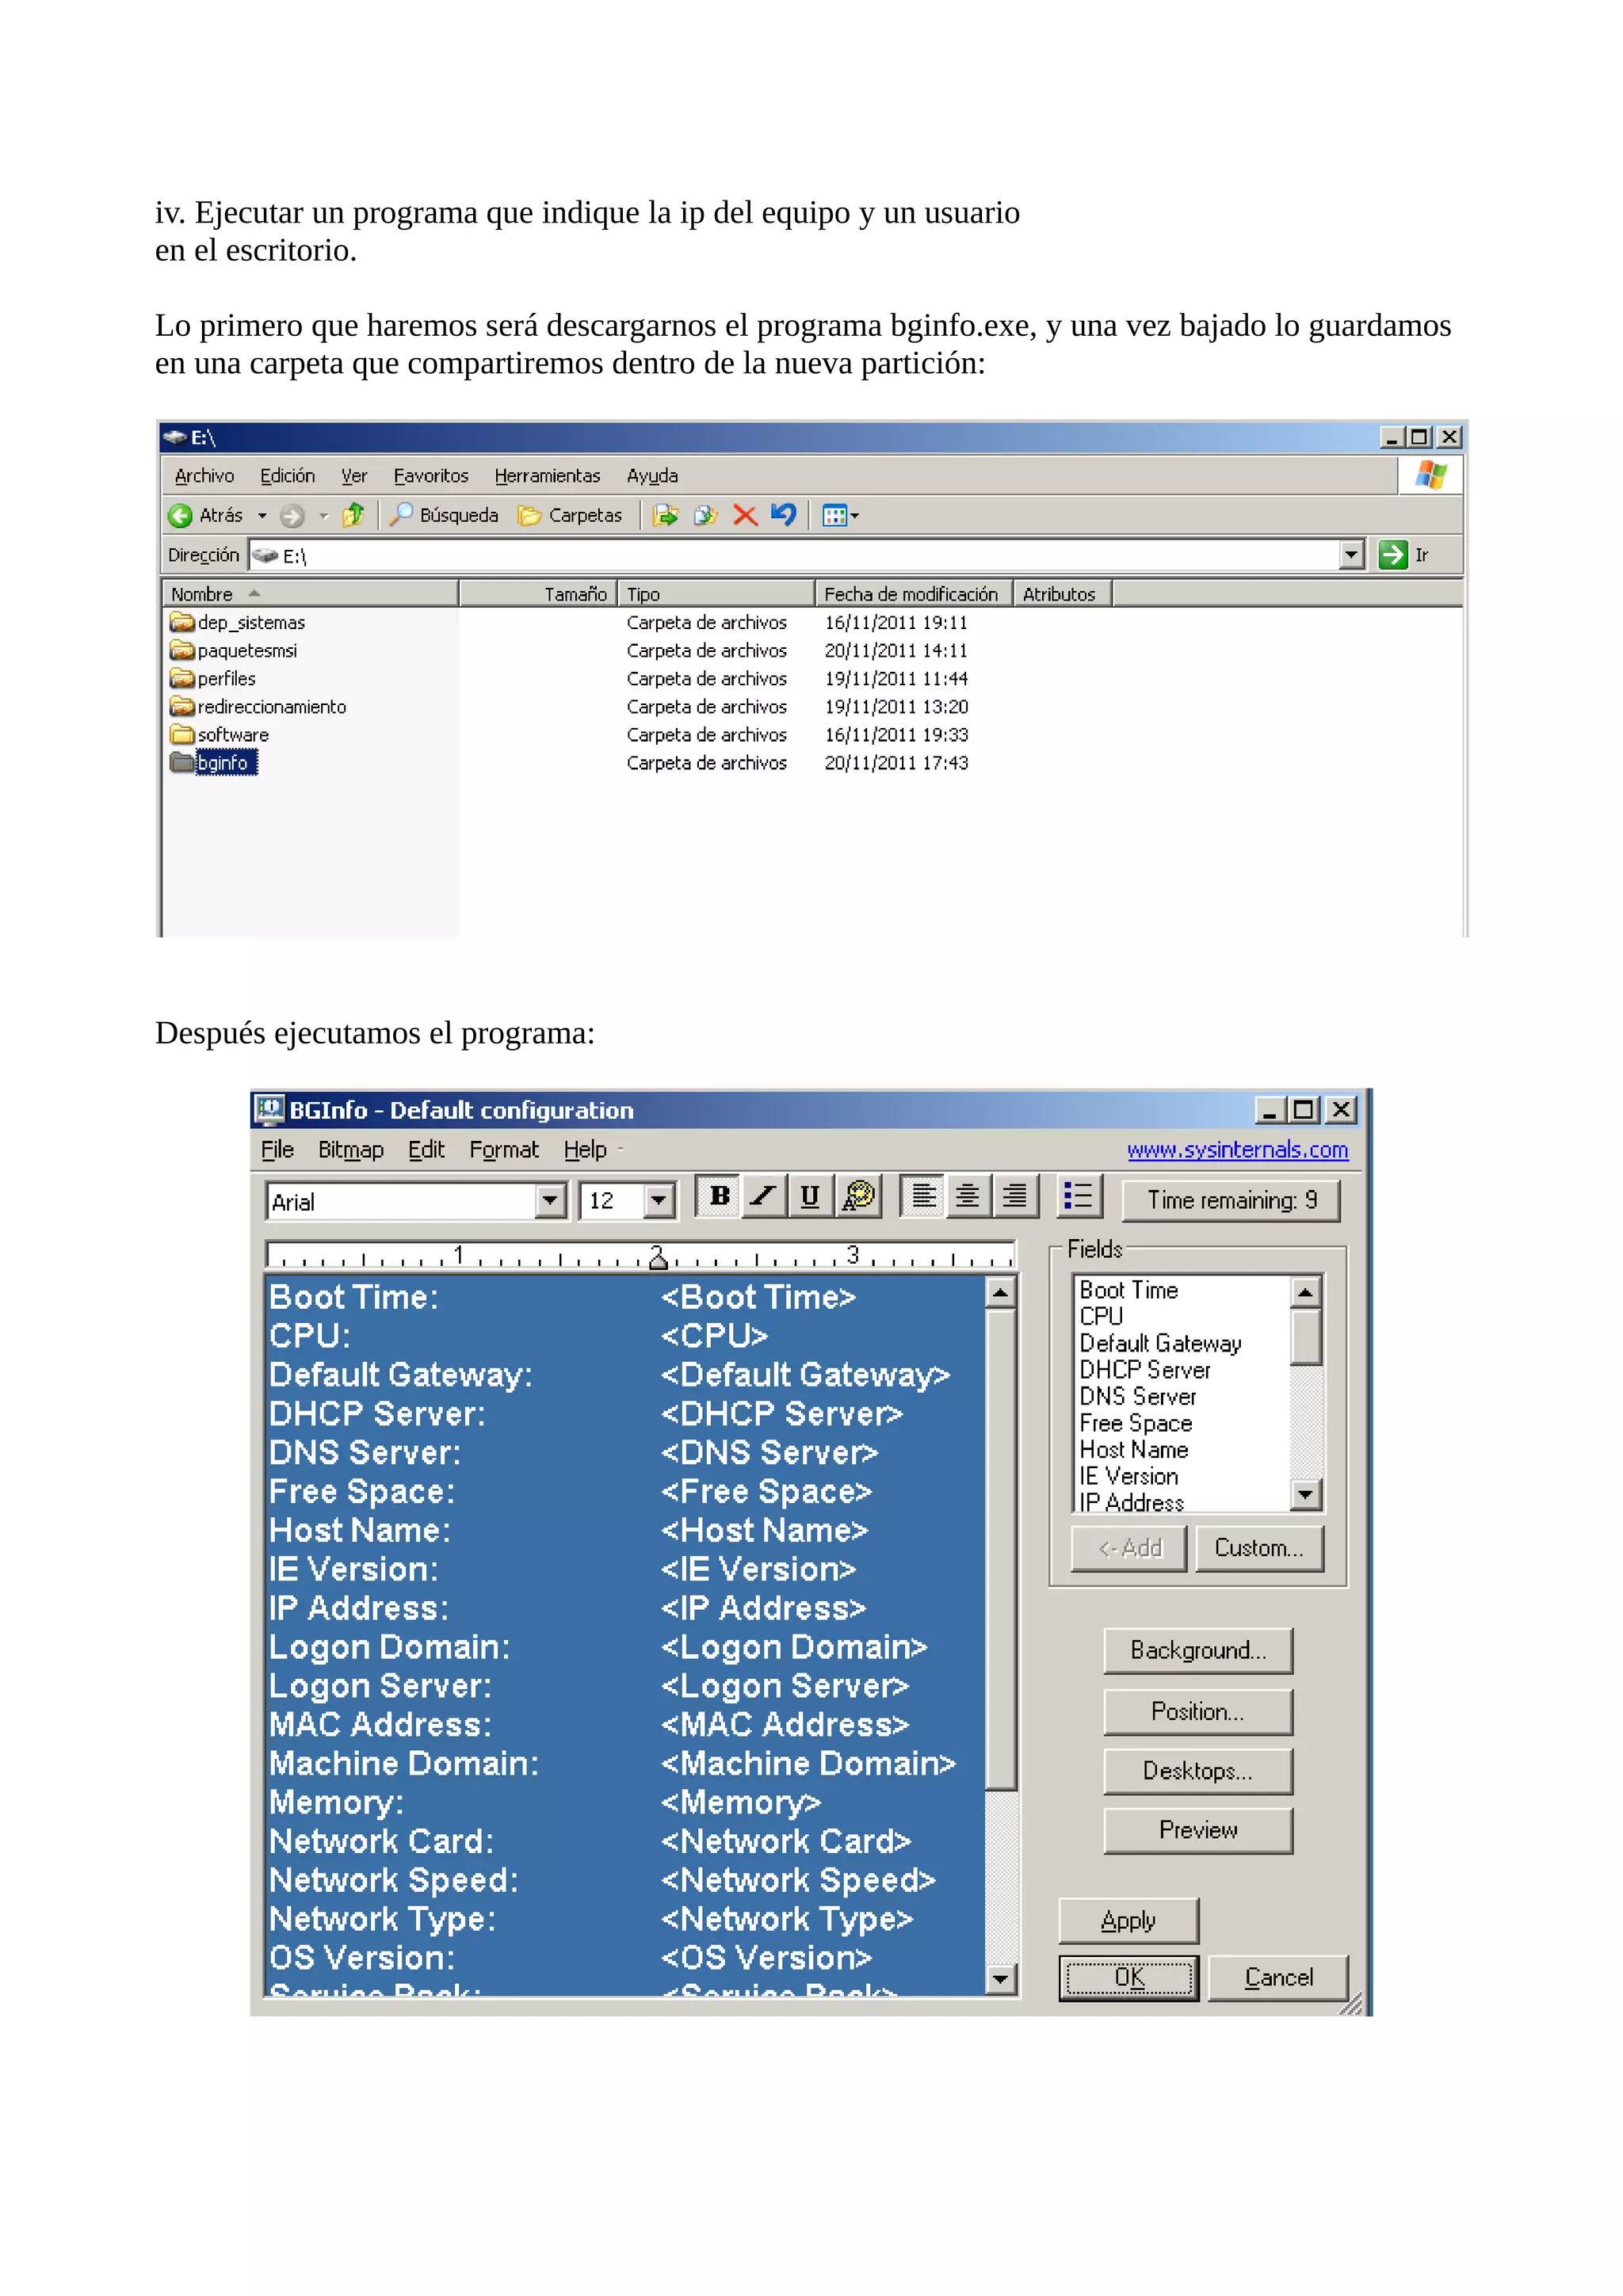
Task: Align text right in BGInfo
Action: [1015, 1196]
